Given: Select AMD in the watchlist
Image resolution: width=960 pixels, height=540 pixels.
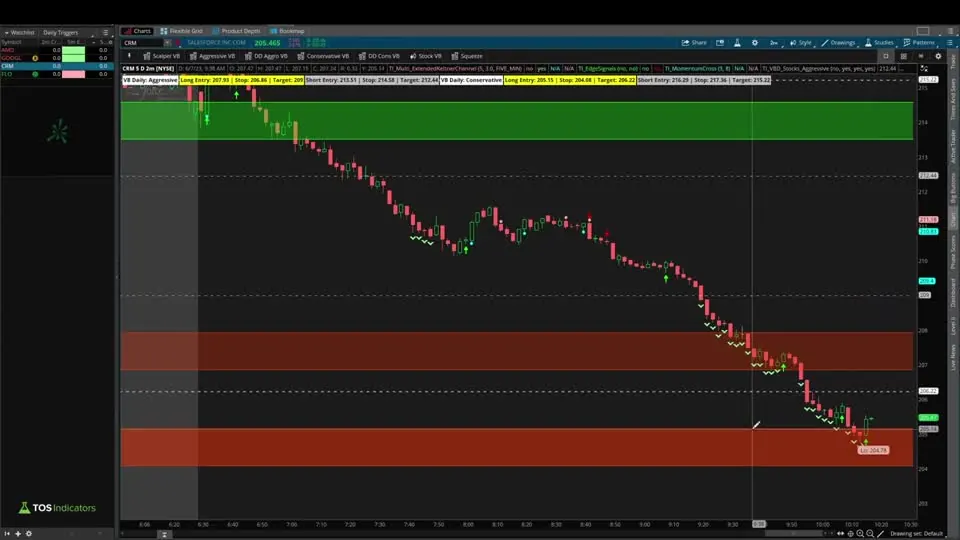Looking at the screenshot, I should click(8, 50).
